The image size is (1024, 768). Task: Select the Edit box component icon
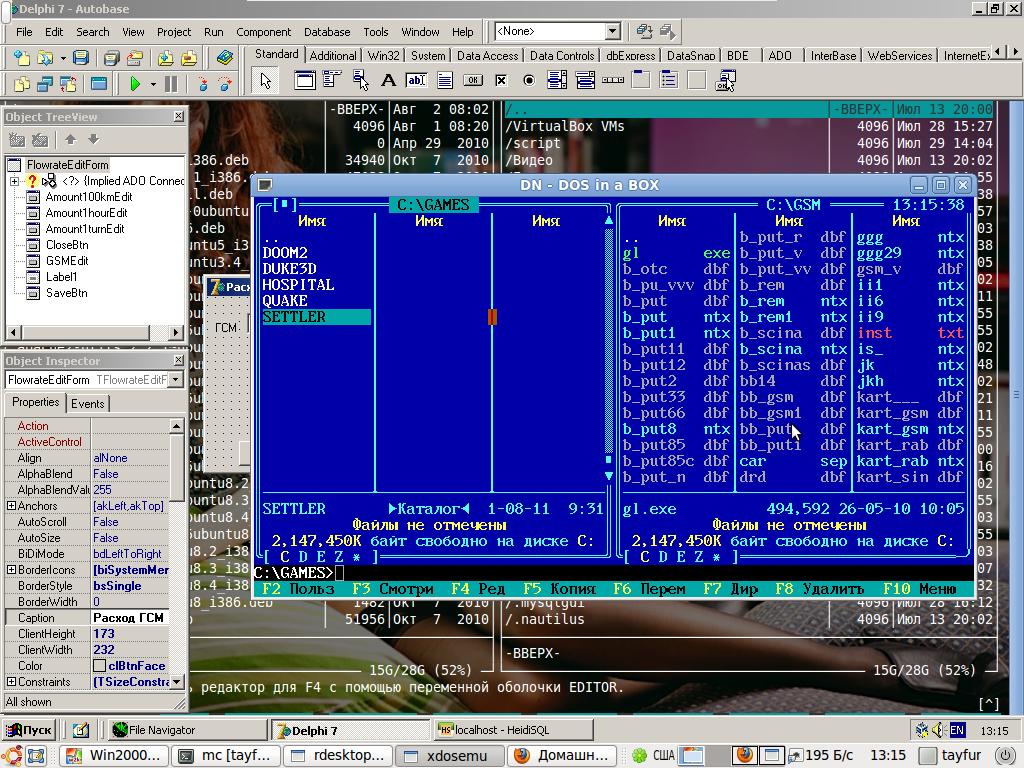[416, 81]
